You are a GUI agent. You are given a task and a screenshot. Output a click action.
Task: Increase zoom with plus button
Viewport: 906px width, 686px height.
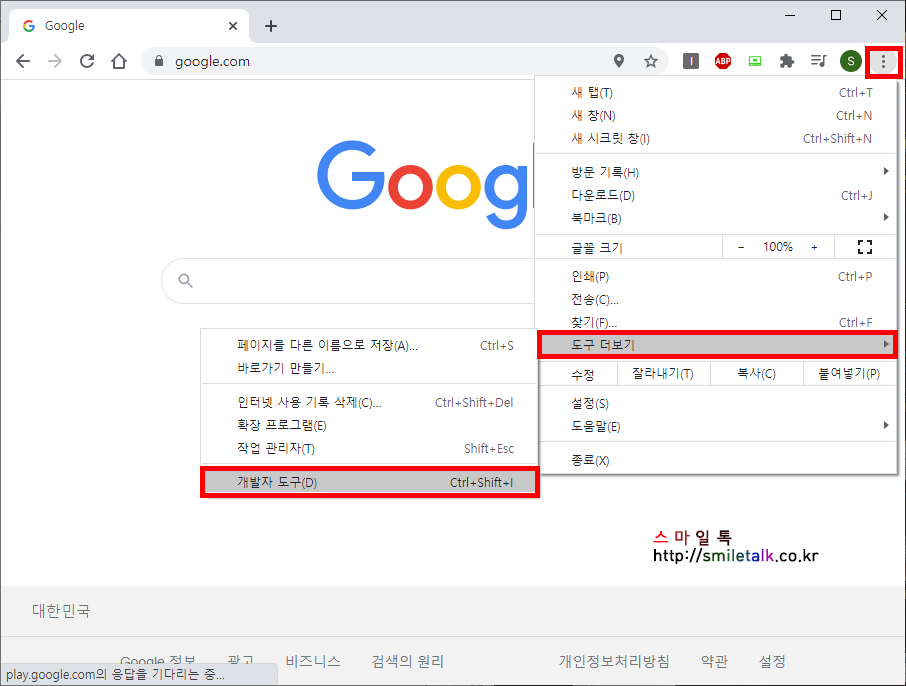(814, 247)
